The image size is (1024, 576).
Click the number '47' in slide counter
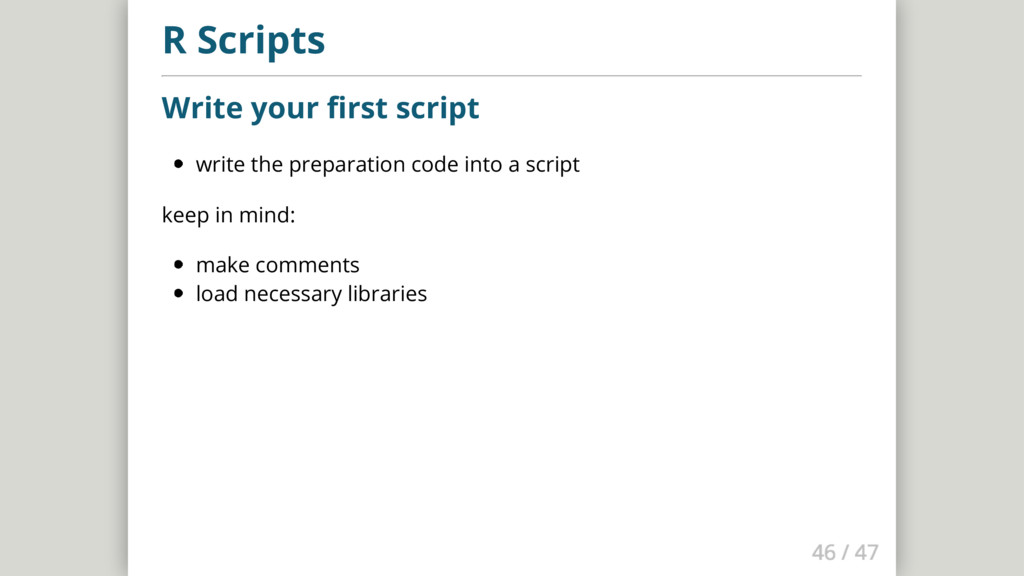(x=866, y=552)
